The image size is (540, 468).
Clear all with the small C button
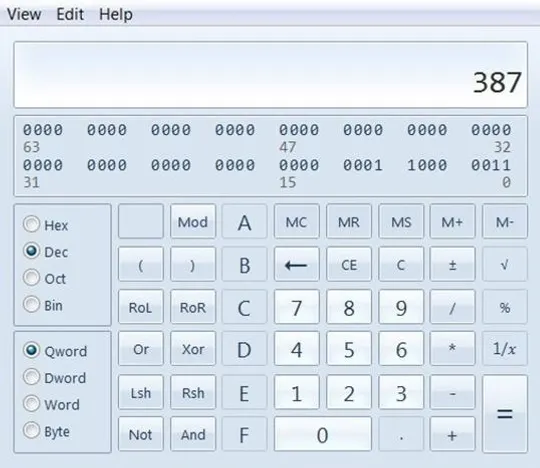401,264
